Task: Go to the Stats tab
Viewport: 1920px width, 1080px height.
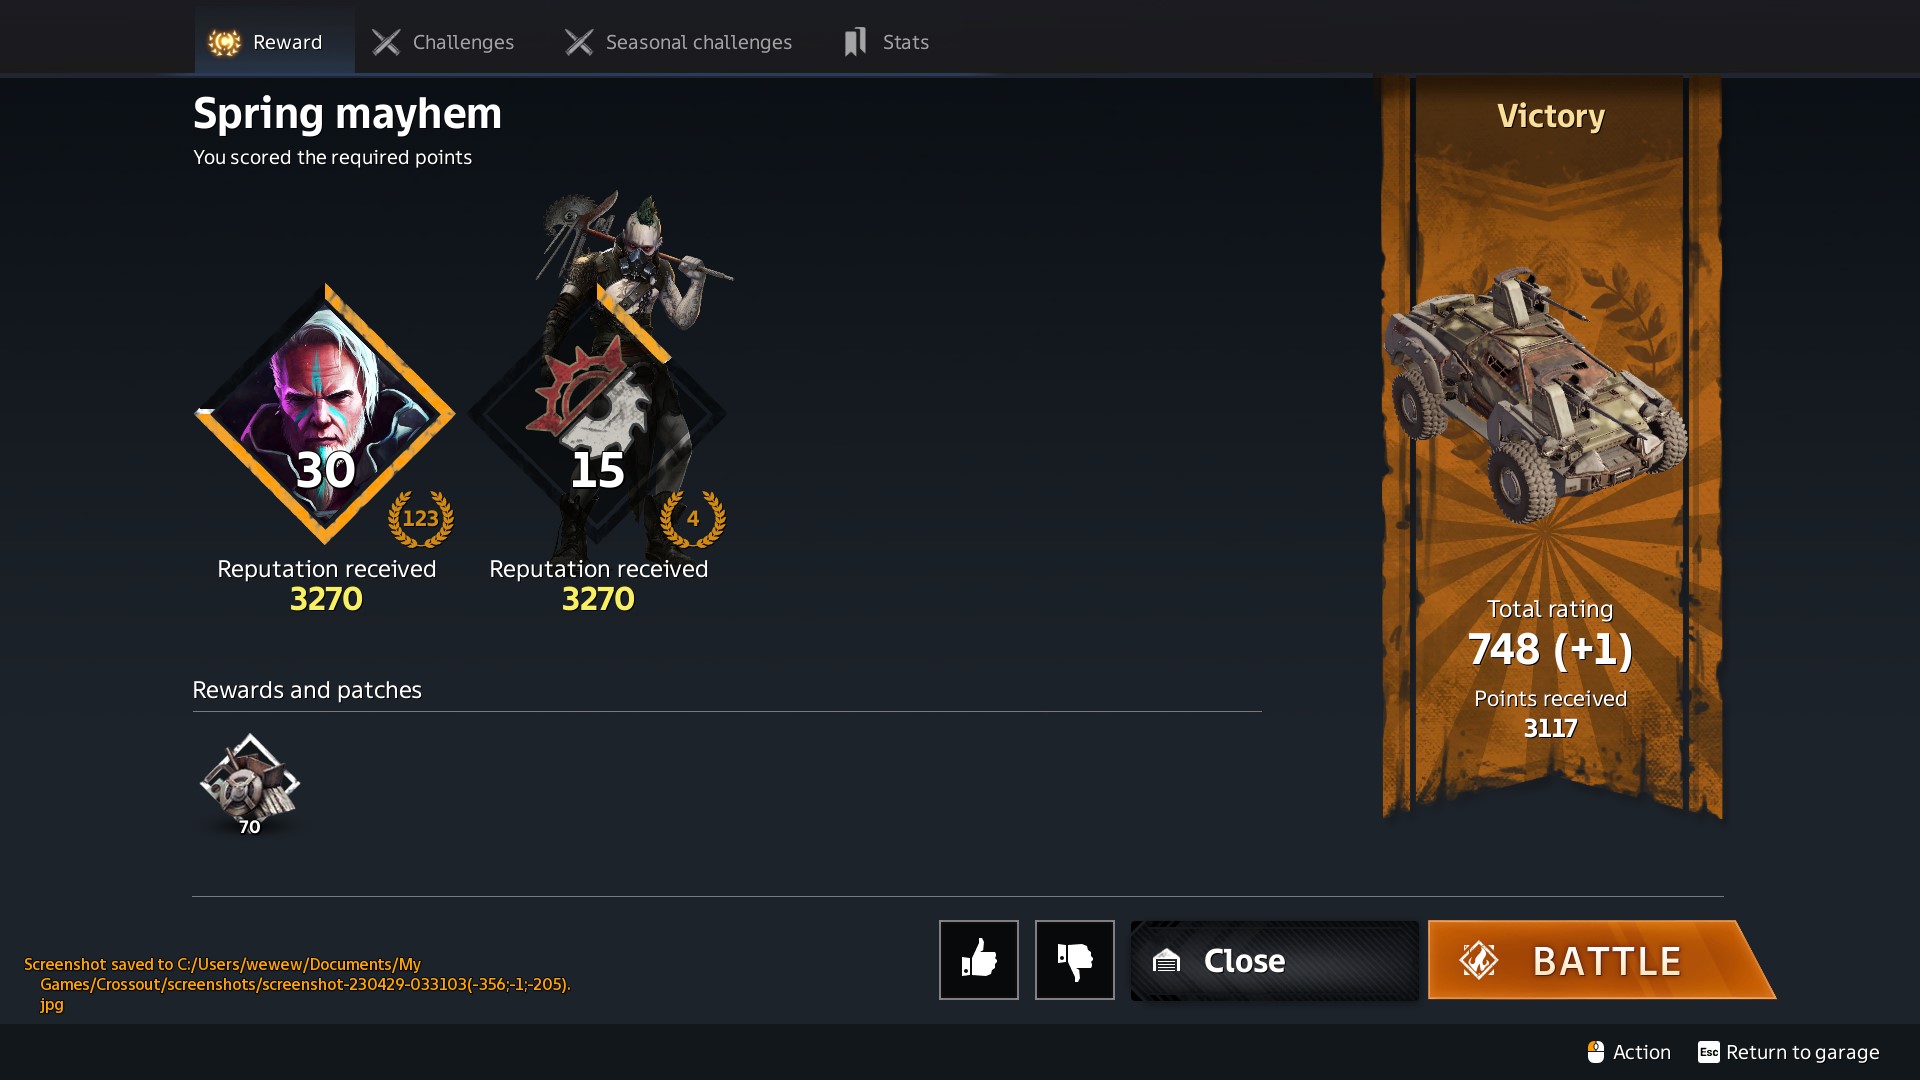Action: 887,42
